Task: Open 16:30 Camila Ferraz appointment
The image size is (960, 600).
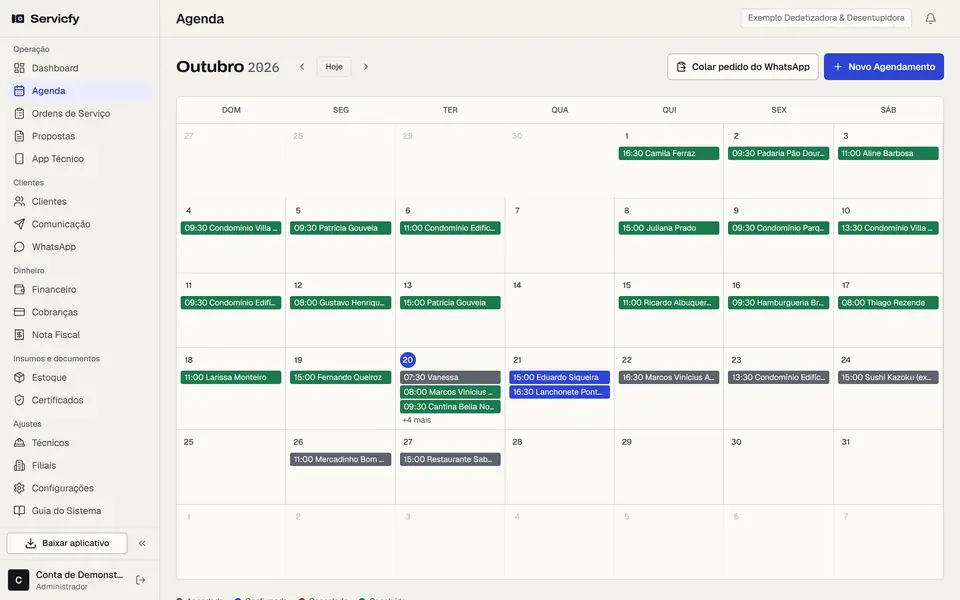Action: tap(669, 153)
